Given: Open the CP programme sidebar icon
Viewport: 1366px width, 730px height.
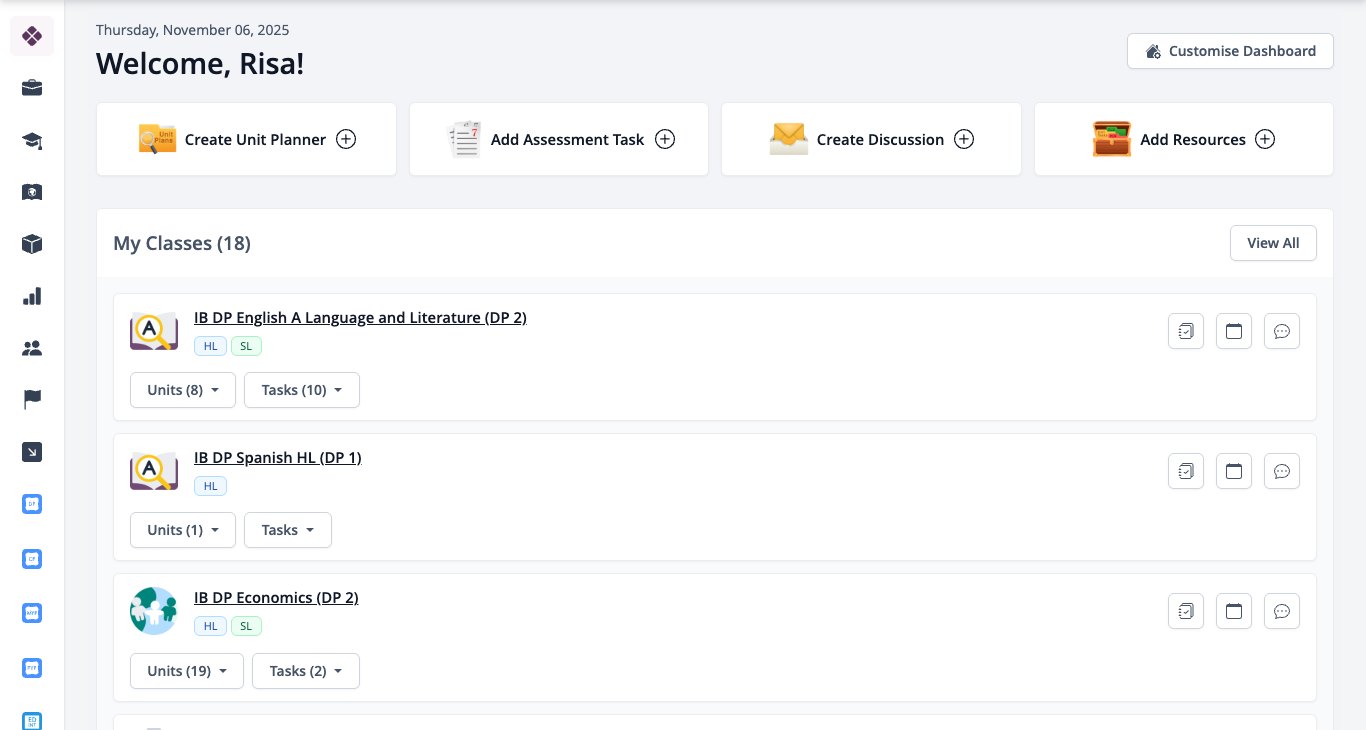Looking at the screenshot, I should tap(32, 558).
